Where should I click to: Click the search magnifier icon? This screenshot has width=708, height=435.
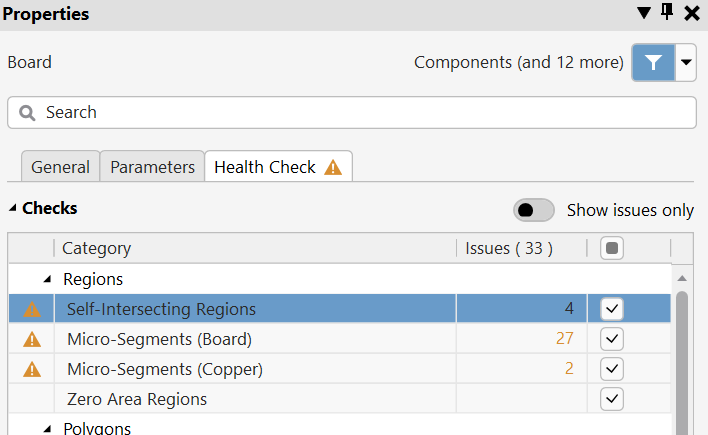coord(27,113)
